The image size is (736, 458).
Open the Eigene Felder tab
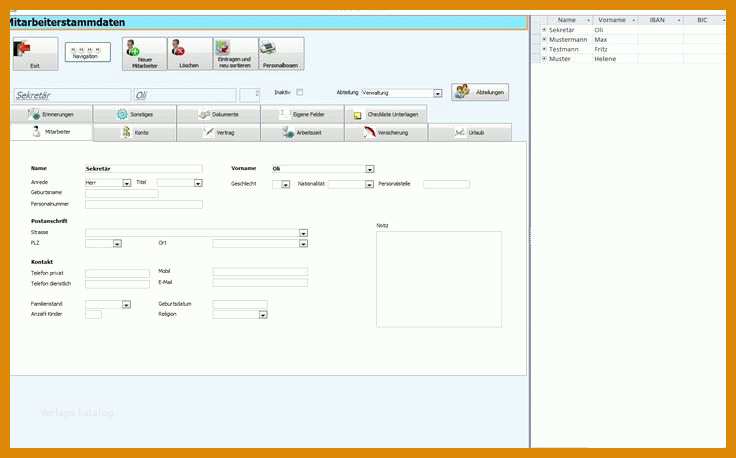click(302, 114)
